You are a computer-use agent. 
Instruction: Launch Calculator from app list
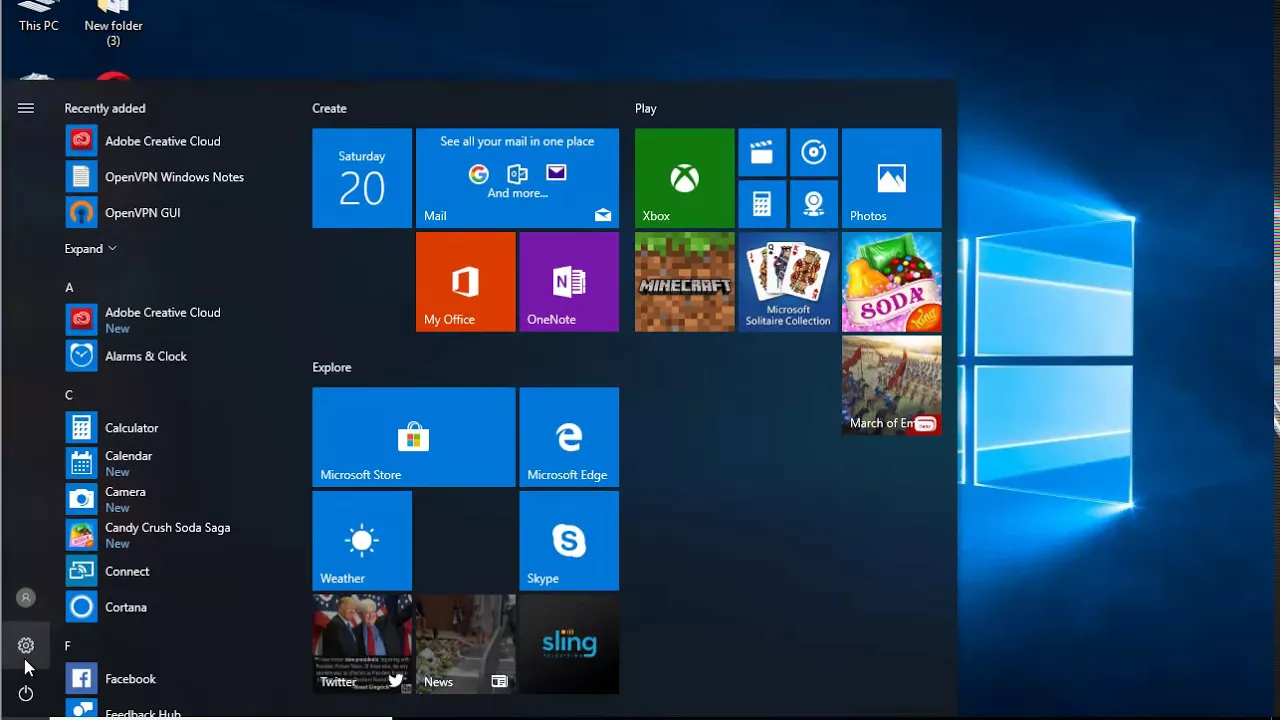click(x=180, y=428)
